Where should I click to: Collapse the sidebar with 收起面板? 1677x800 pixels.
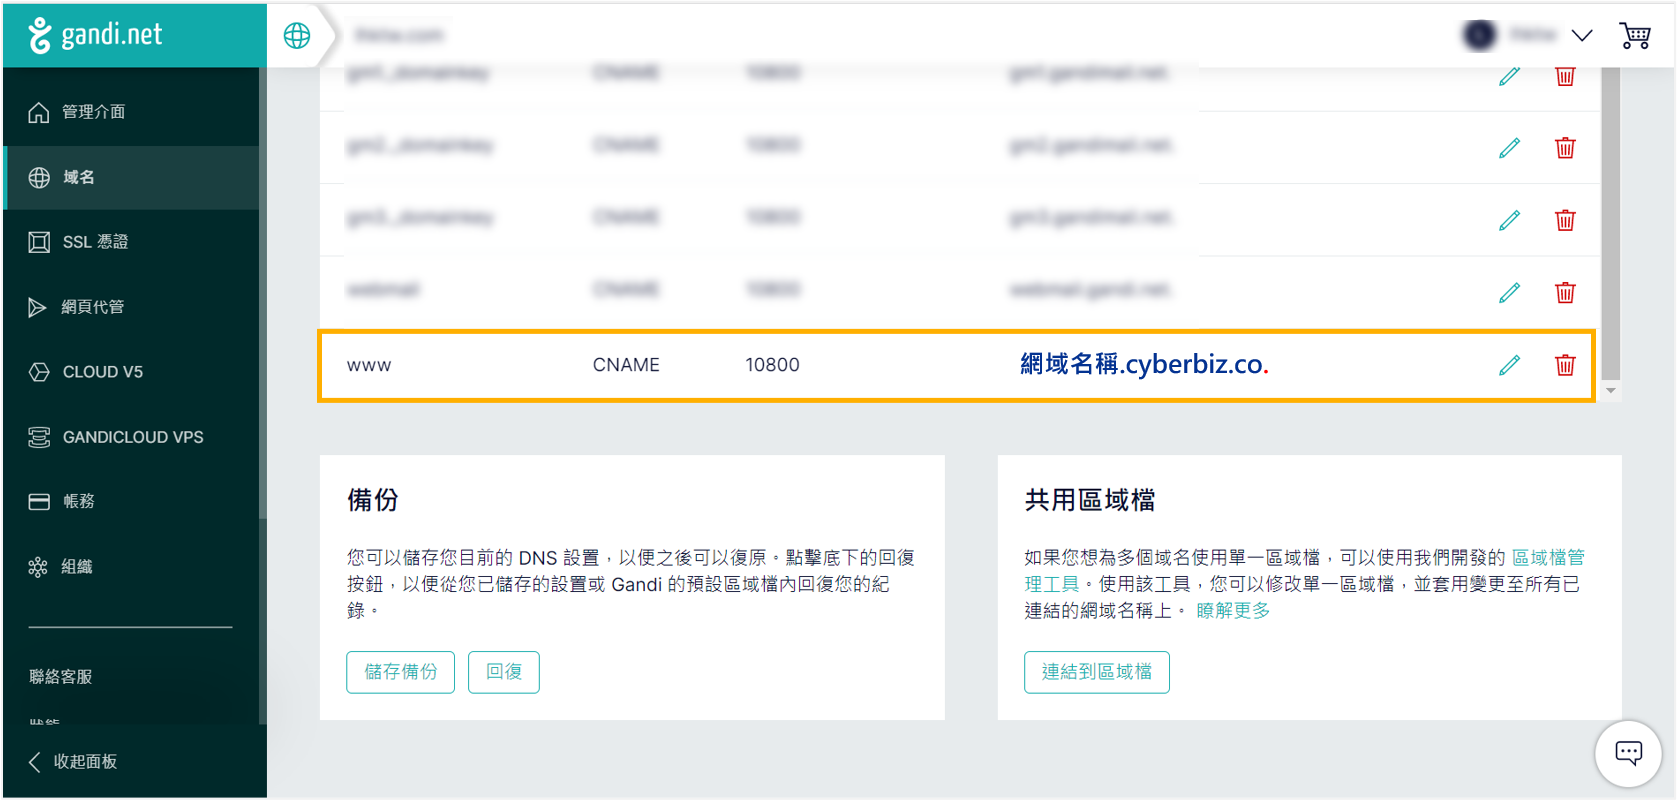coord(74,762)
